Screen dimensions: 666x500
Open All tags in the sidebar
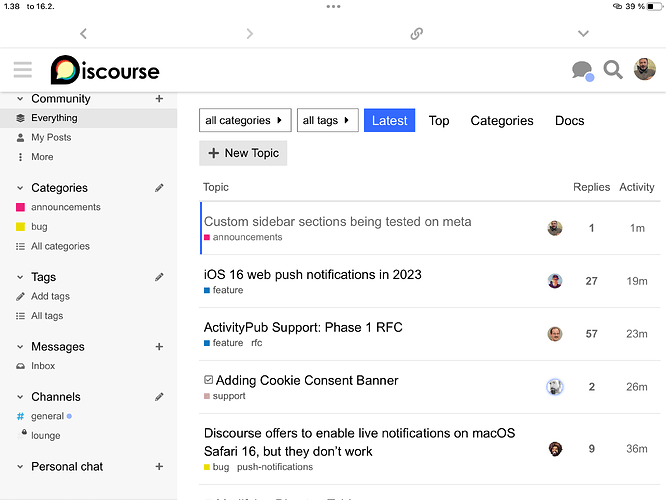pyautogui.click(x=47, y=316)
